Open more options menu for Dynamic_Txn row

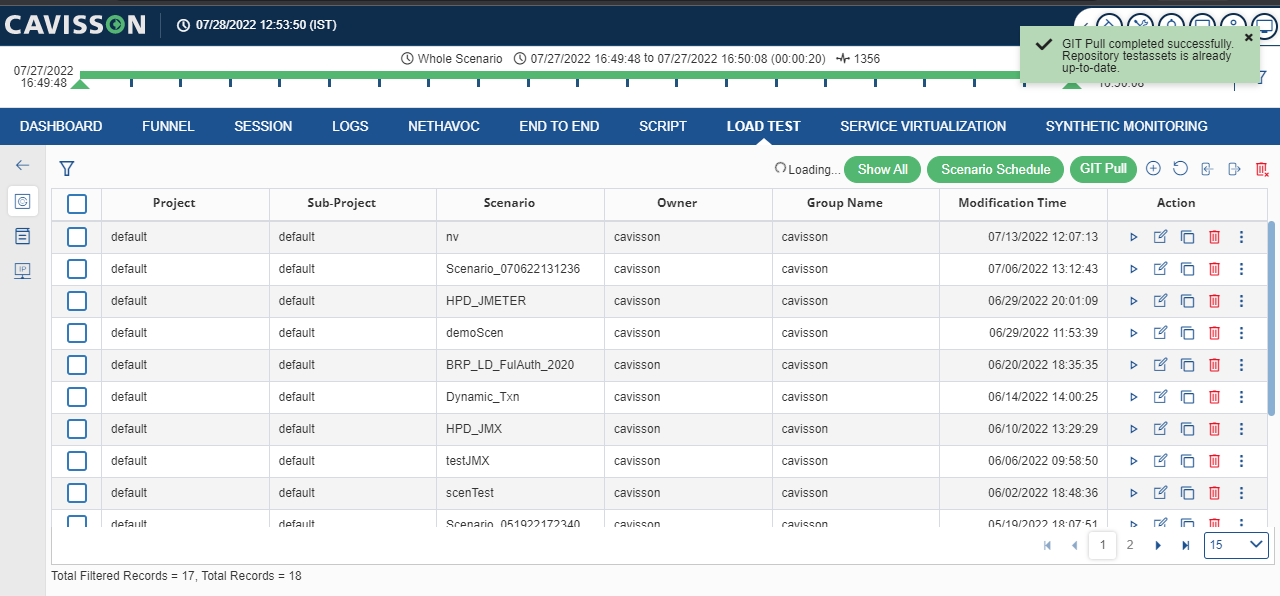tap(1241, 397)
